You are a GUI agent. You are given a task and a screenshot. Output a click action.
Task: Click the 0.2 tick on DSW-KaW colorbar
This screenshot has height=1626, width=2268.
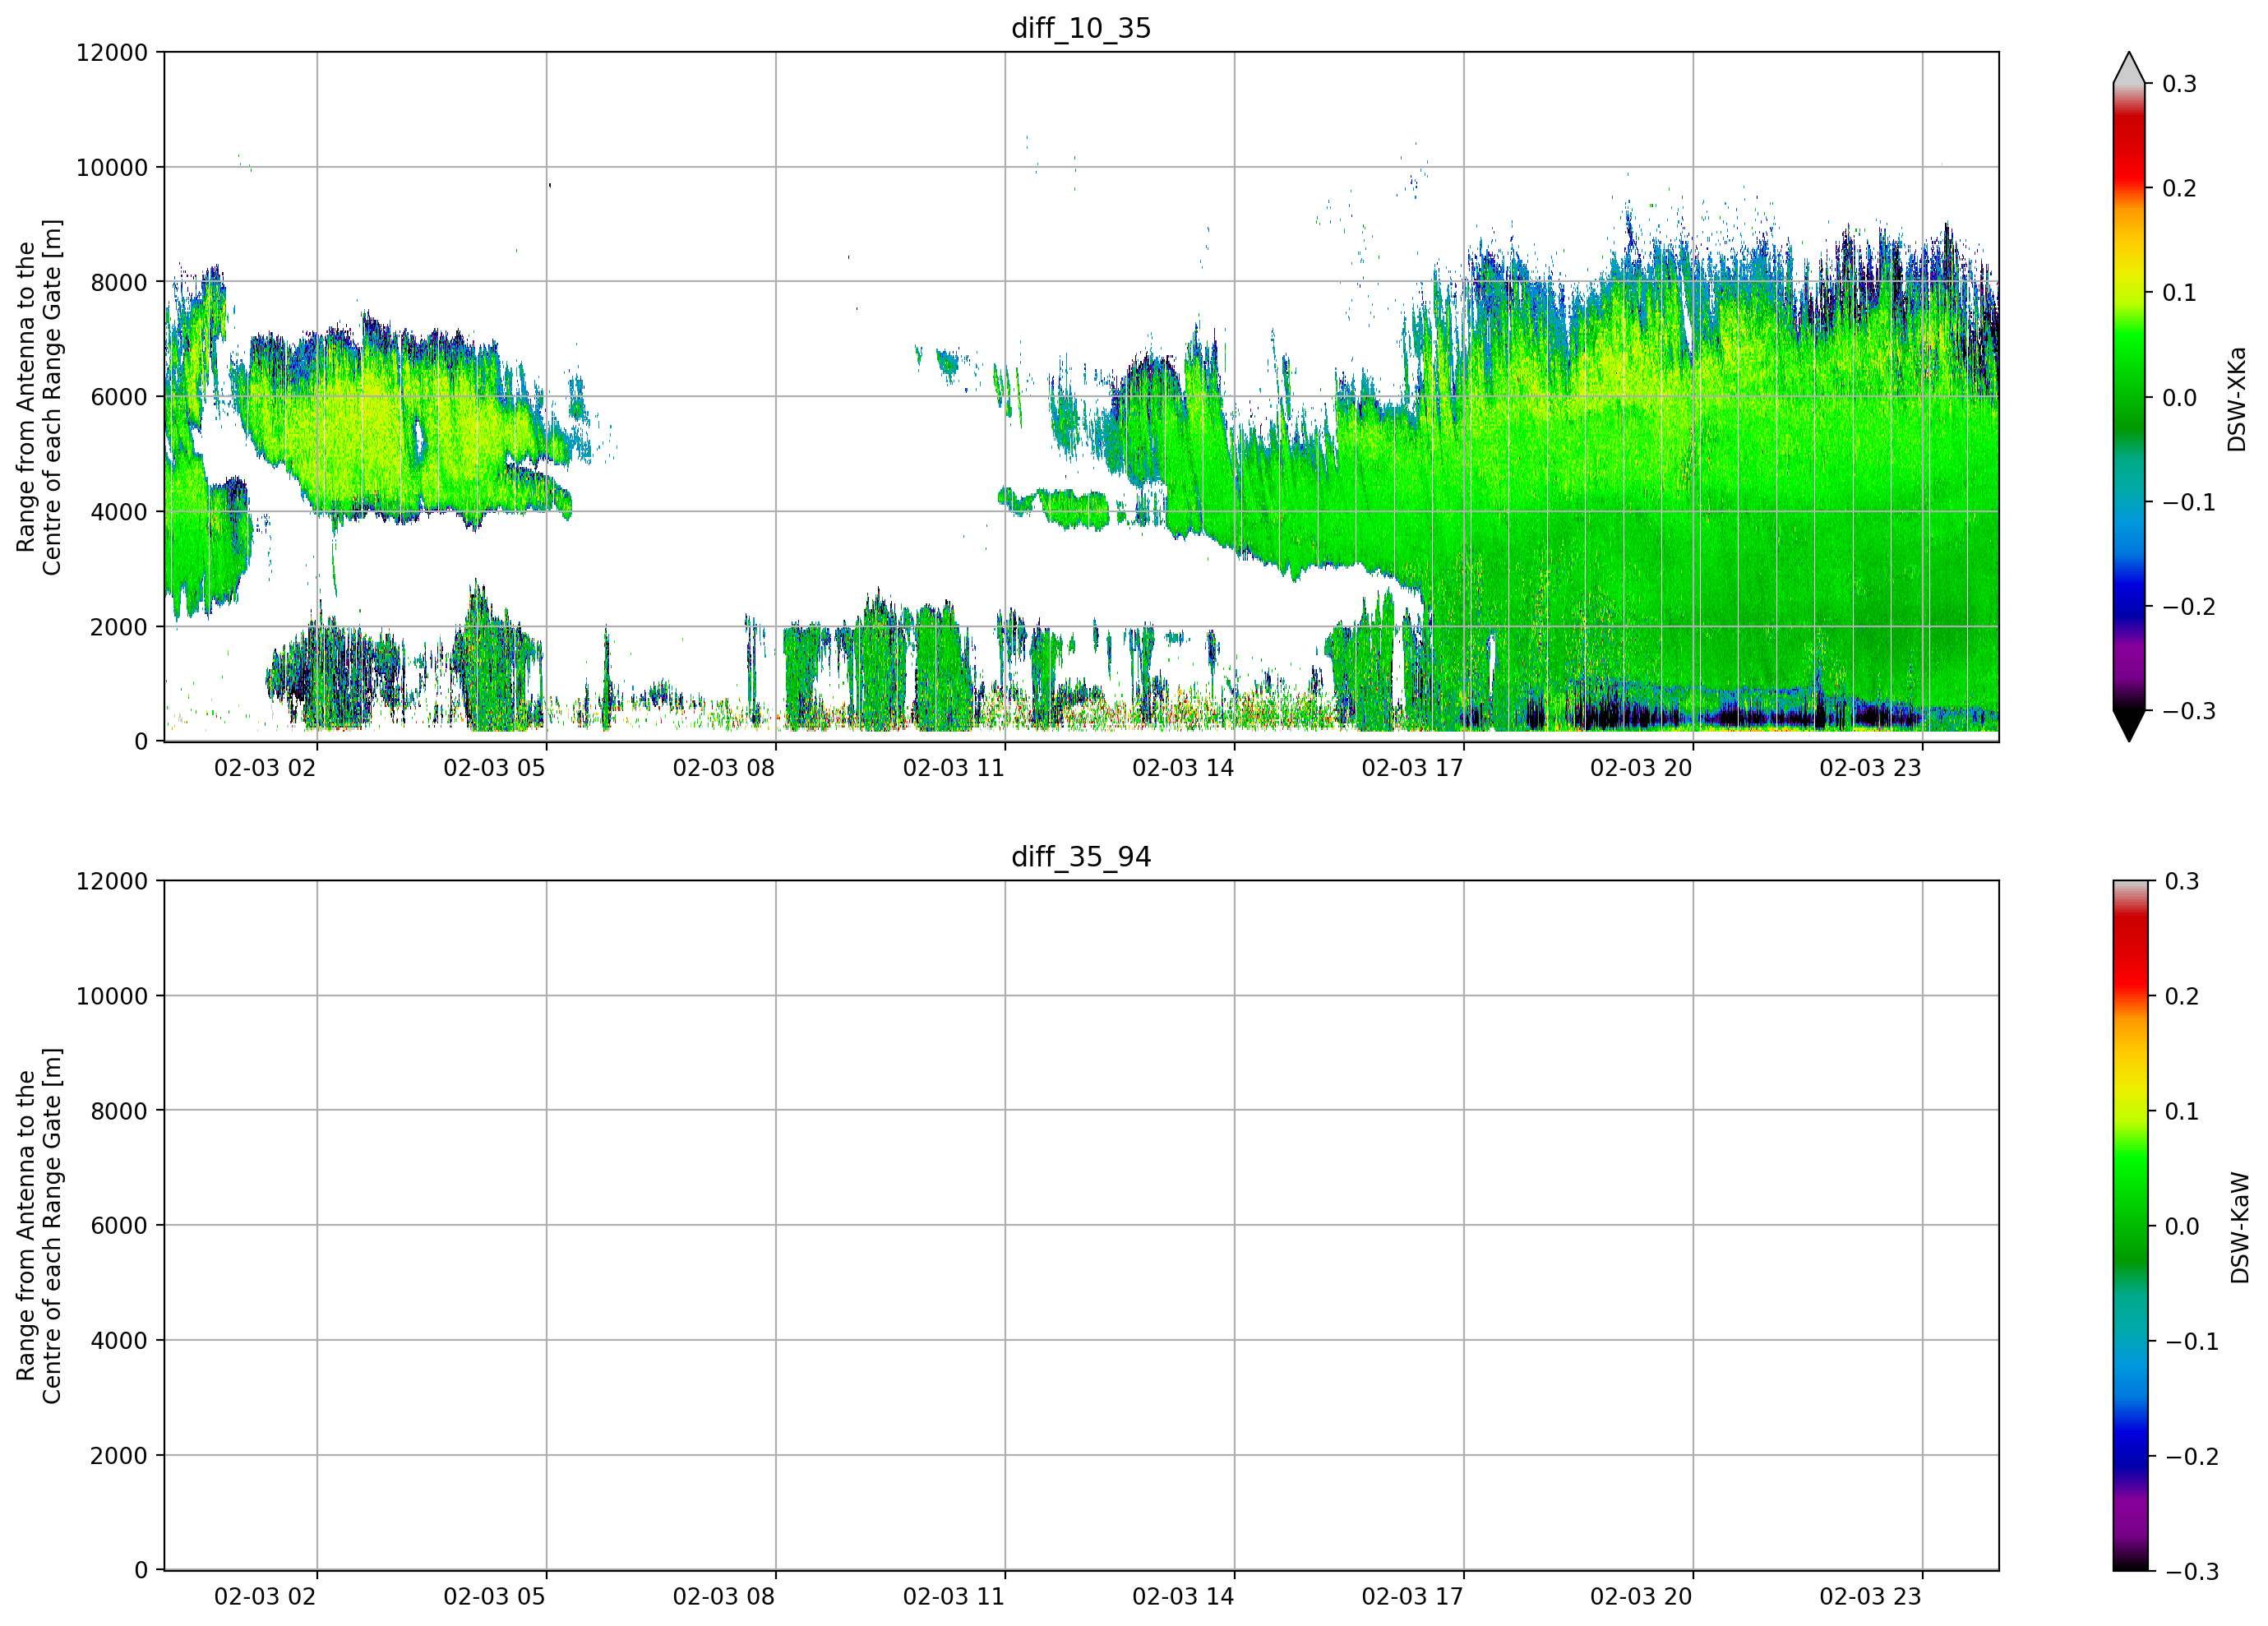point(2182,996)
